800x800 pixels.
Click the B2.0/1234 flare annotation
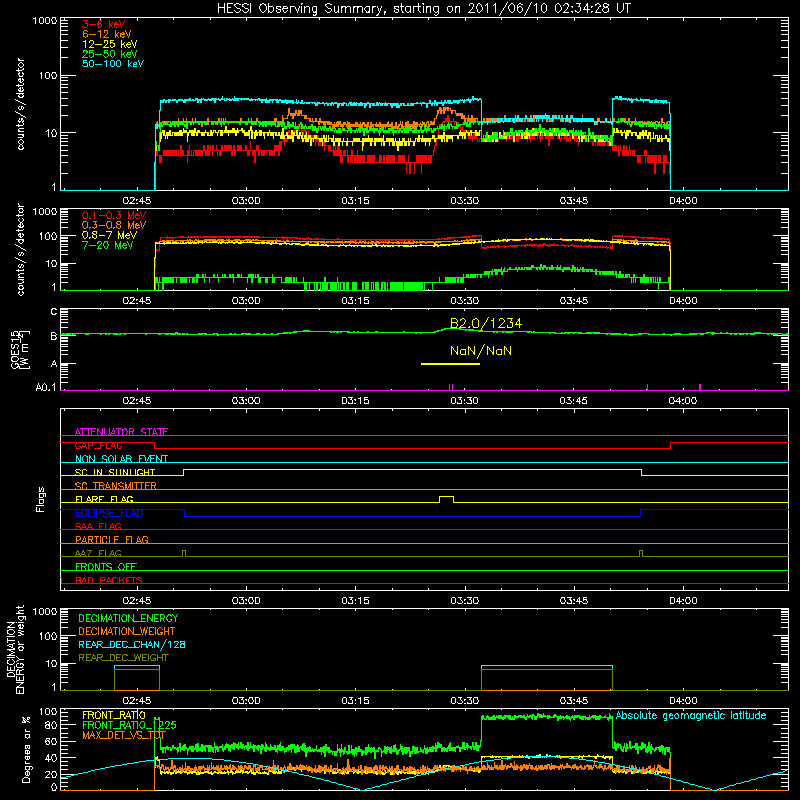[486, 323]
